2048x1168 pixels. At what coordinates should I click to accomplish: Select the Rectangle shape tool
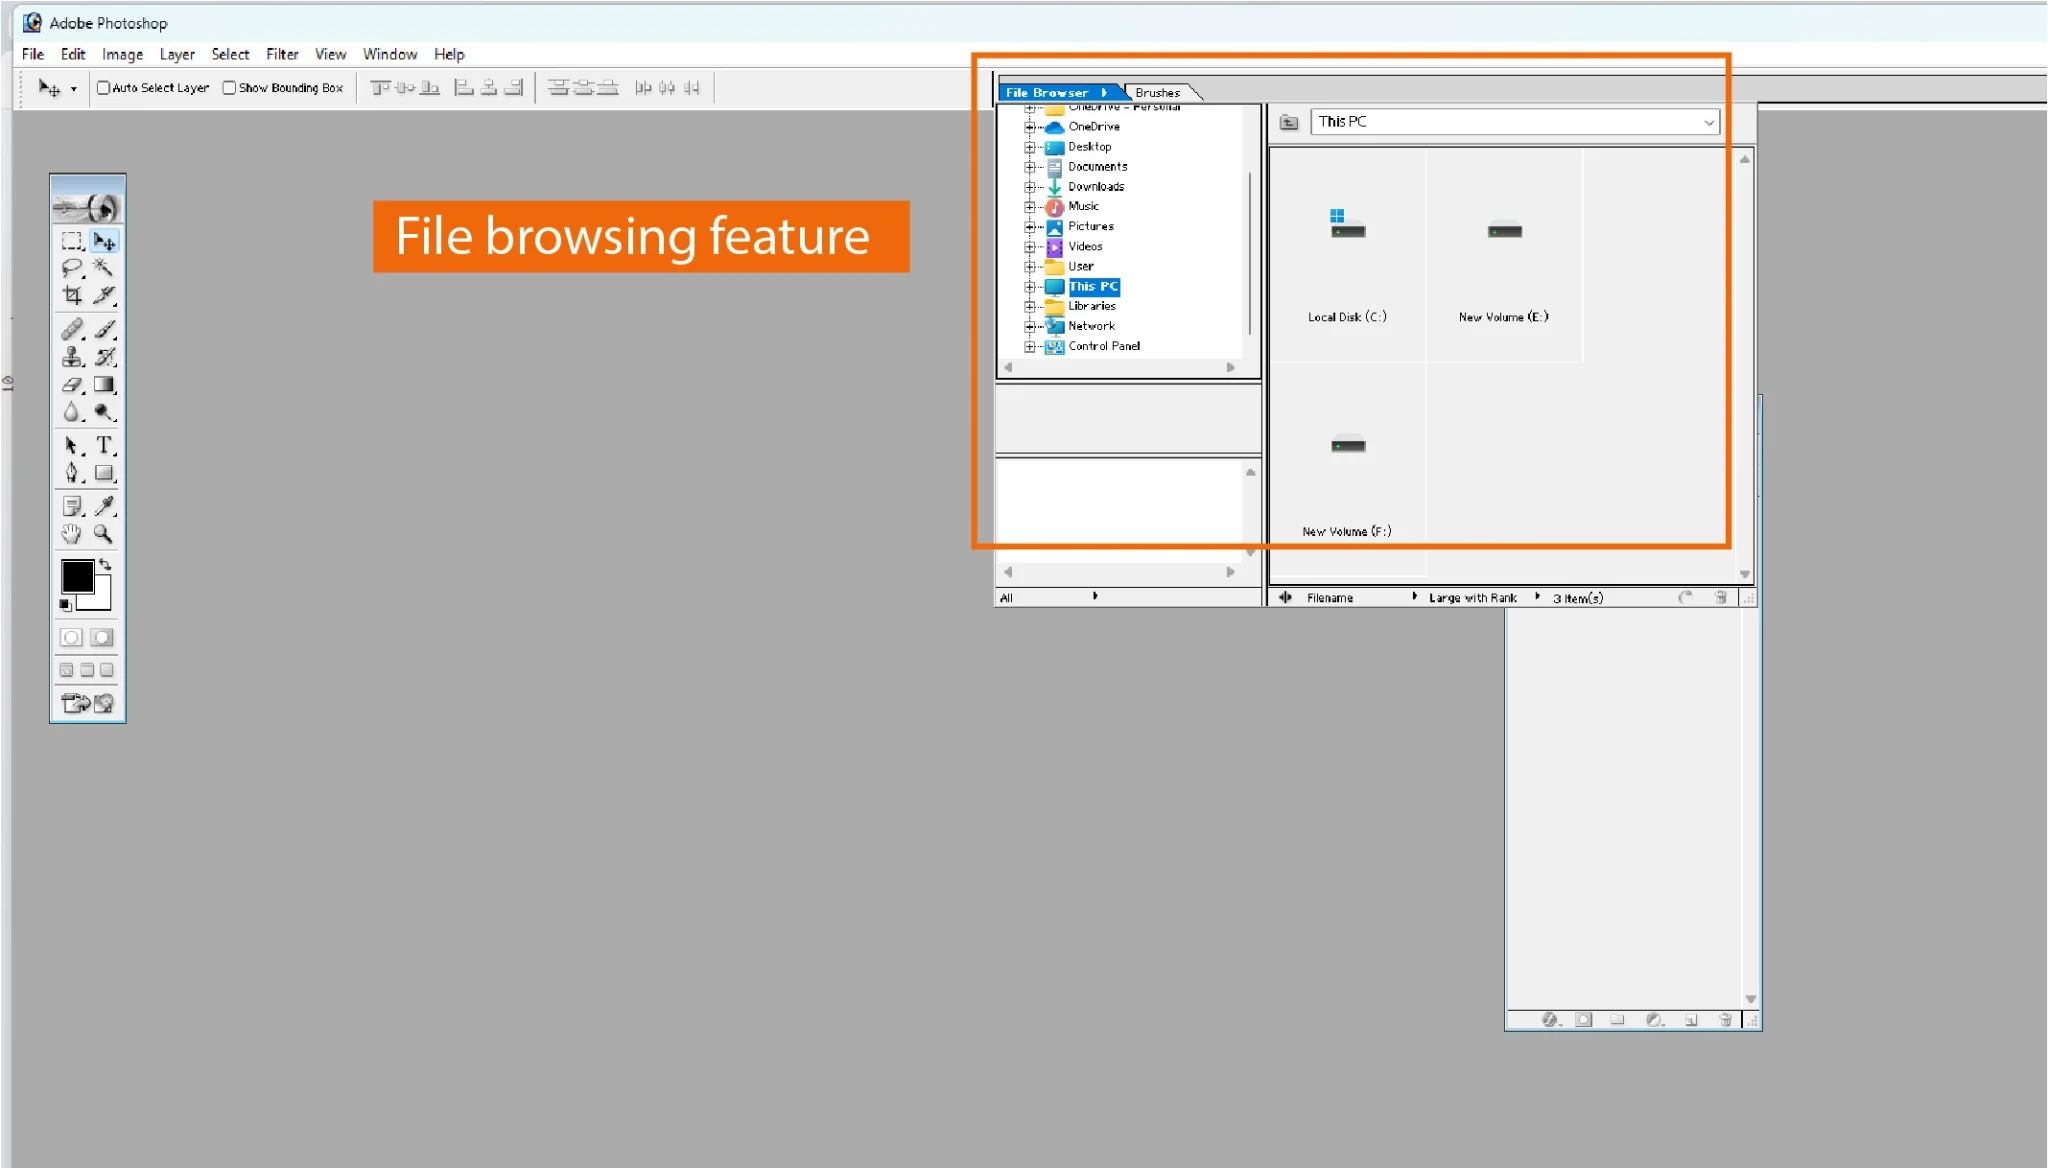pyautogui.click(x=103, y=473)
